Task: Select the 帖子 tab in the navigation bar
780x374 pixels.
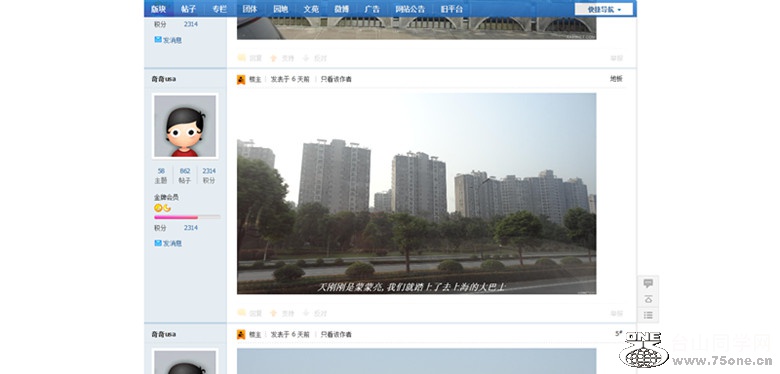Action: click(189, 9)
